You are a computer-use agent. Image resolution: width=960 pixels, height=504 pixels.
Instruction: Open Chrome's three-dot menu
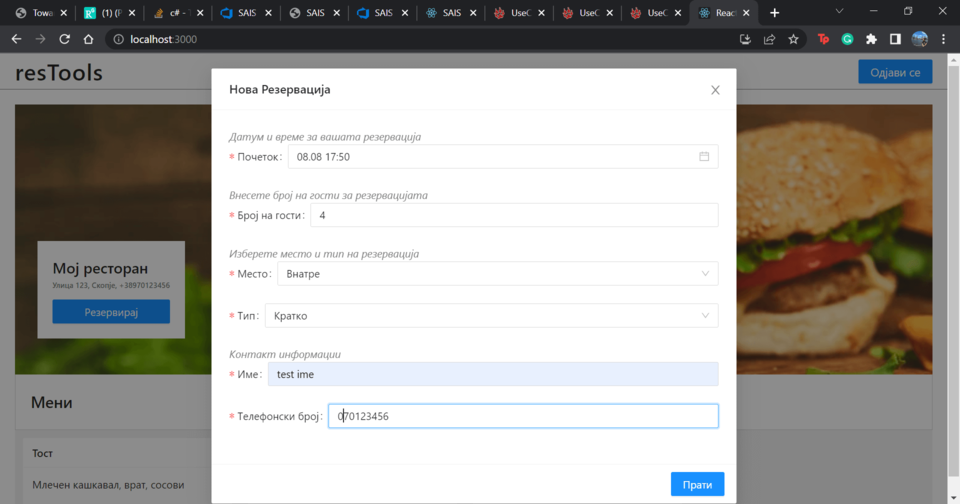click(x=943, y=39)
